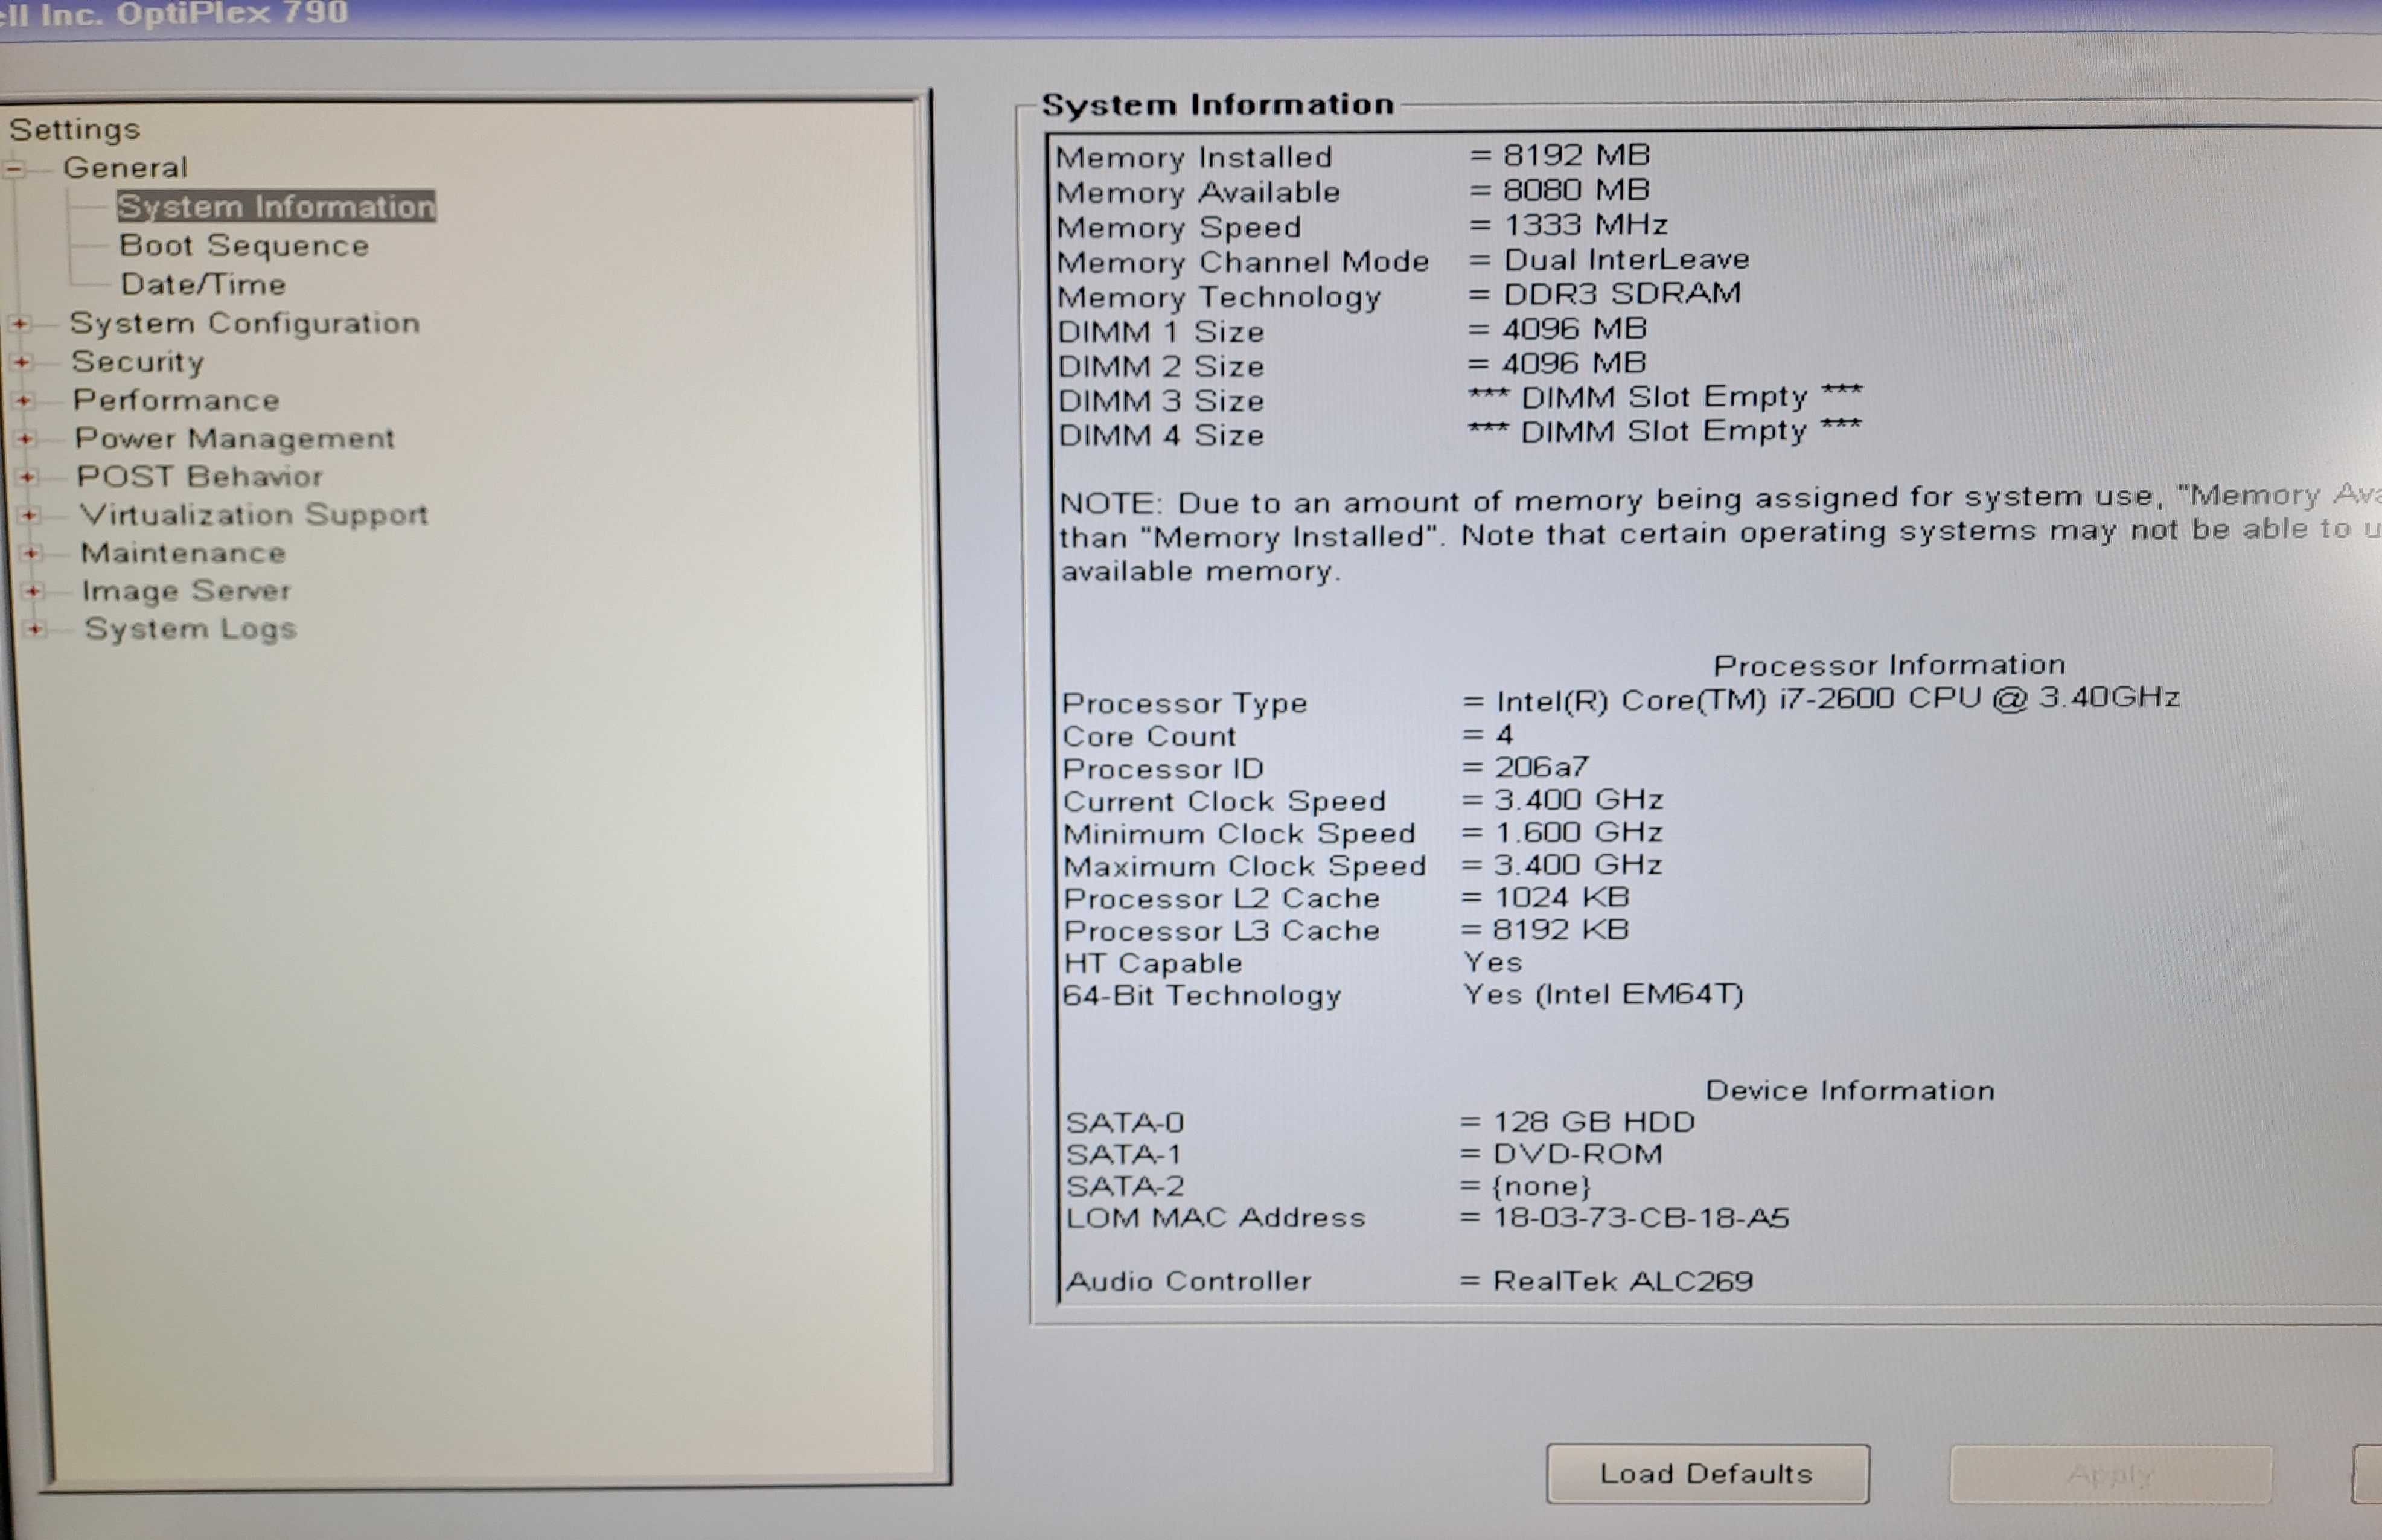Click the DIMM 1 Size row
This screenshot has height=1540, width=2382.
coord(1352,330)
